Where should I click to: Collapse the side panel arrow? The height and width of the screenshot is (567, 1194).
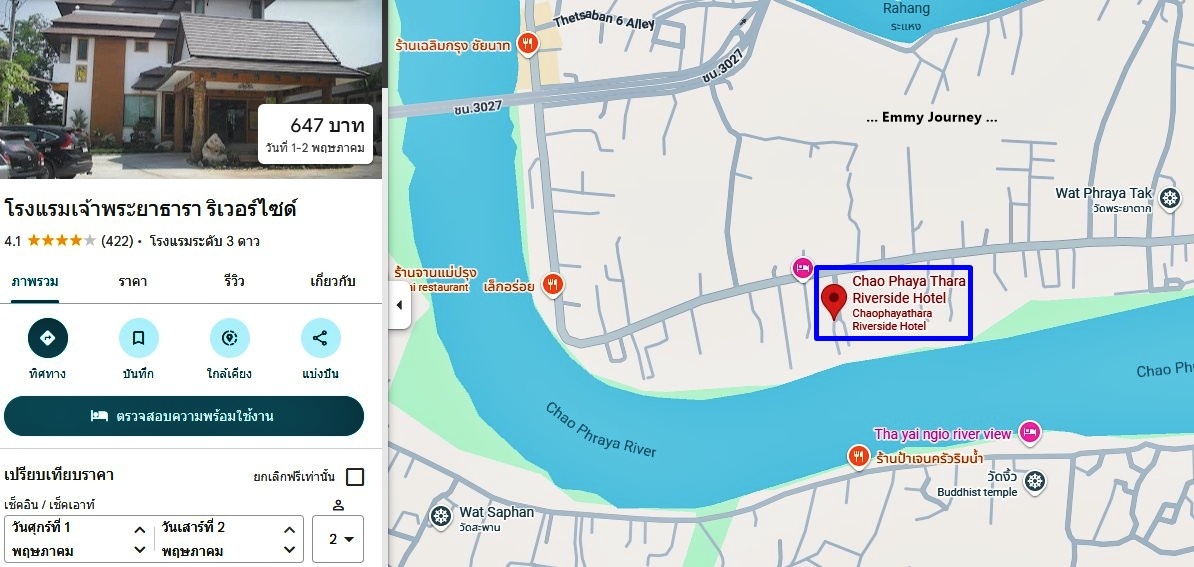(400, 305)
